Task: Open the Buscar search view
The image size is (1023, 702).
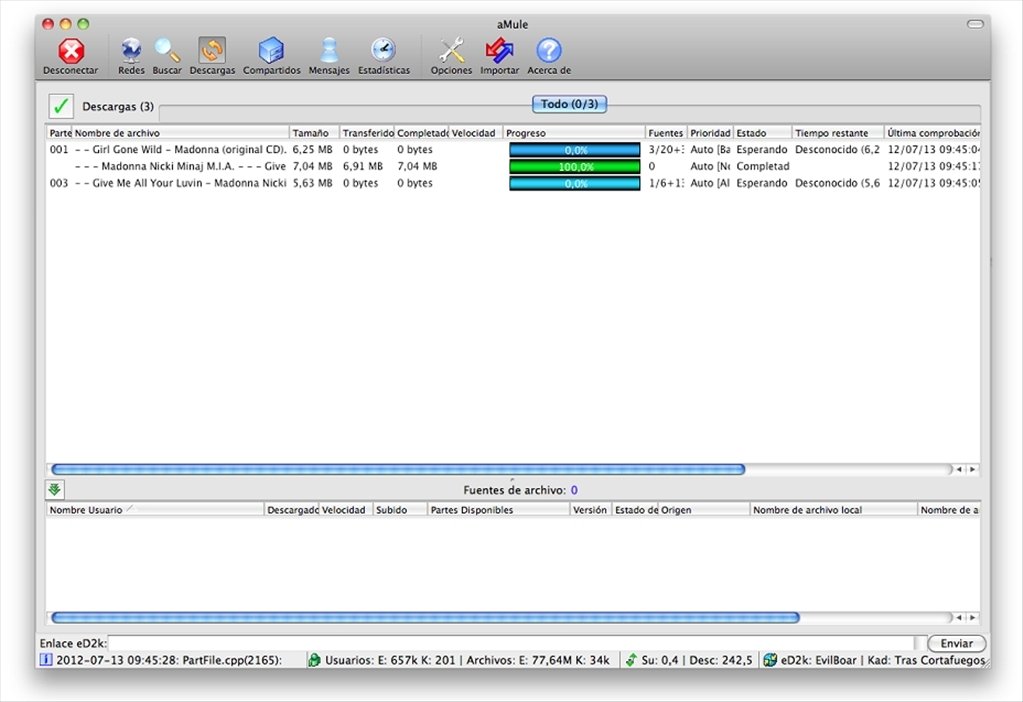Action: 167,57
